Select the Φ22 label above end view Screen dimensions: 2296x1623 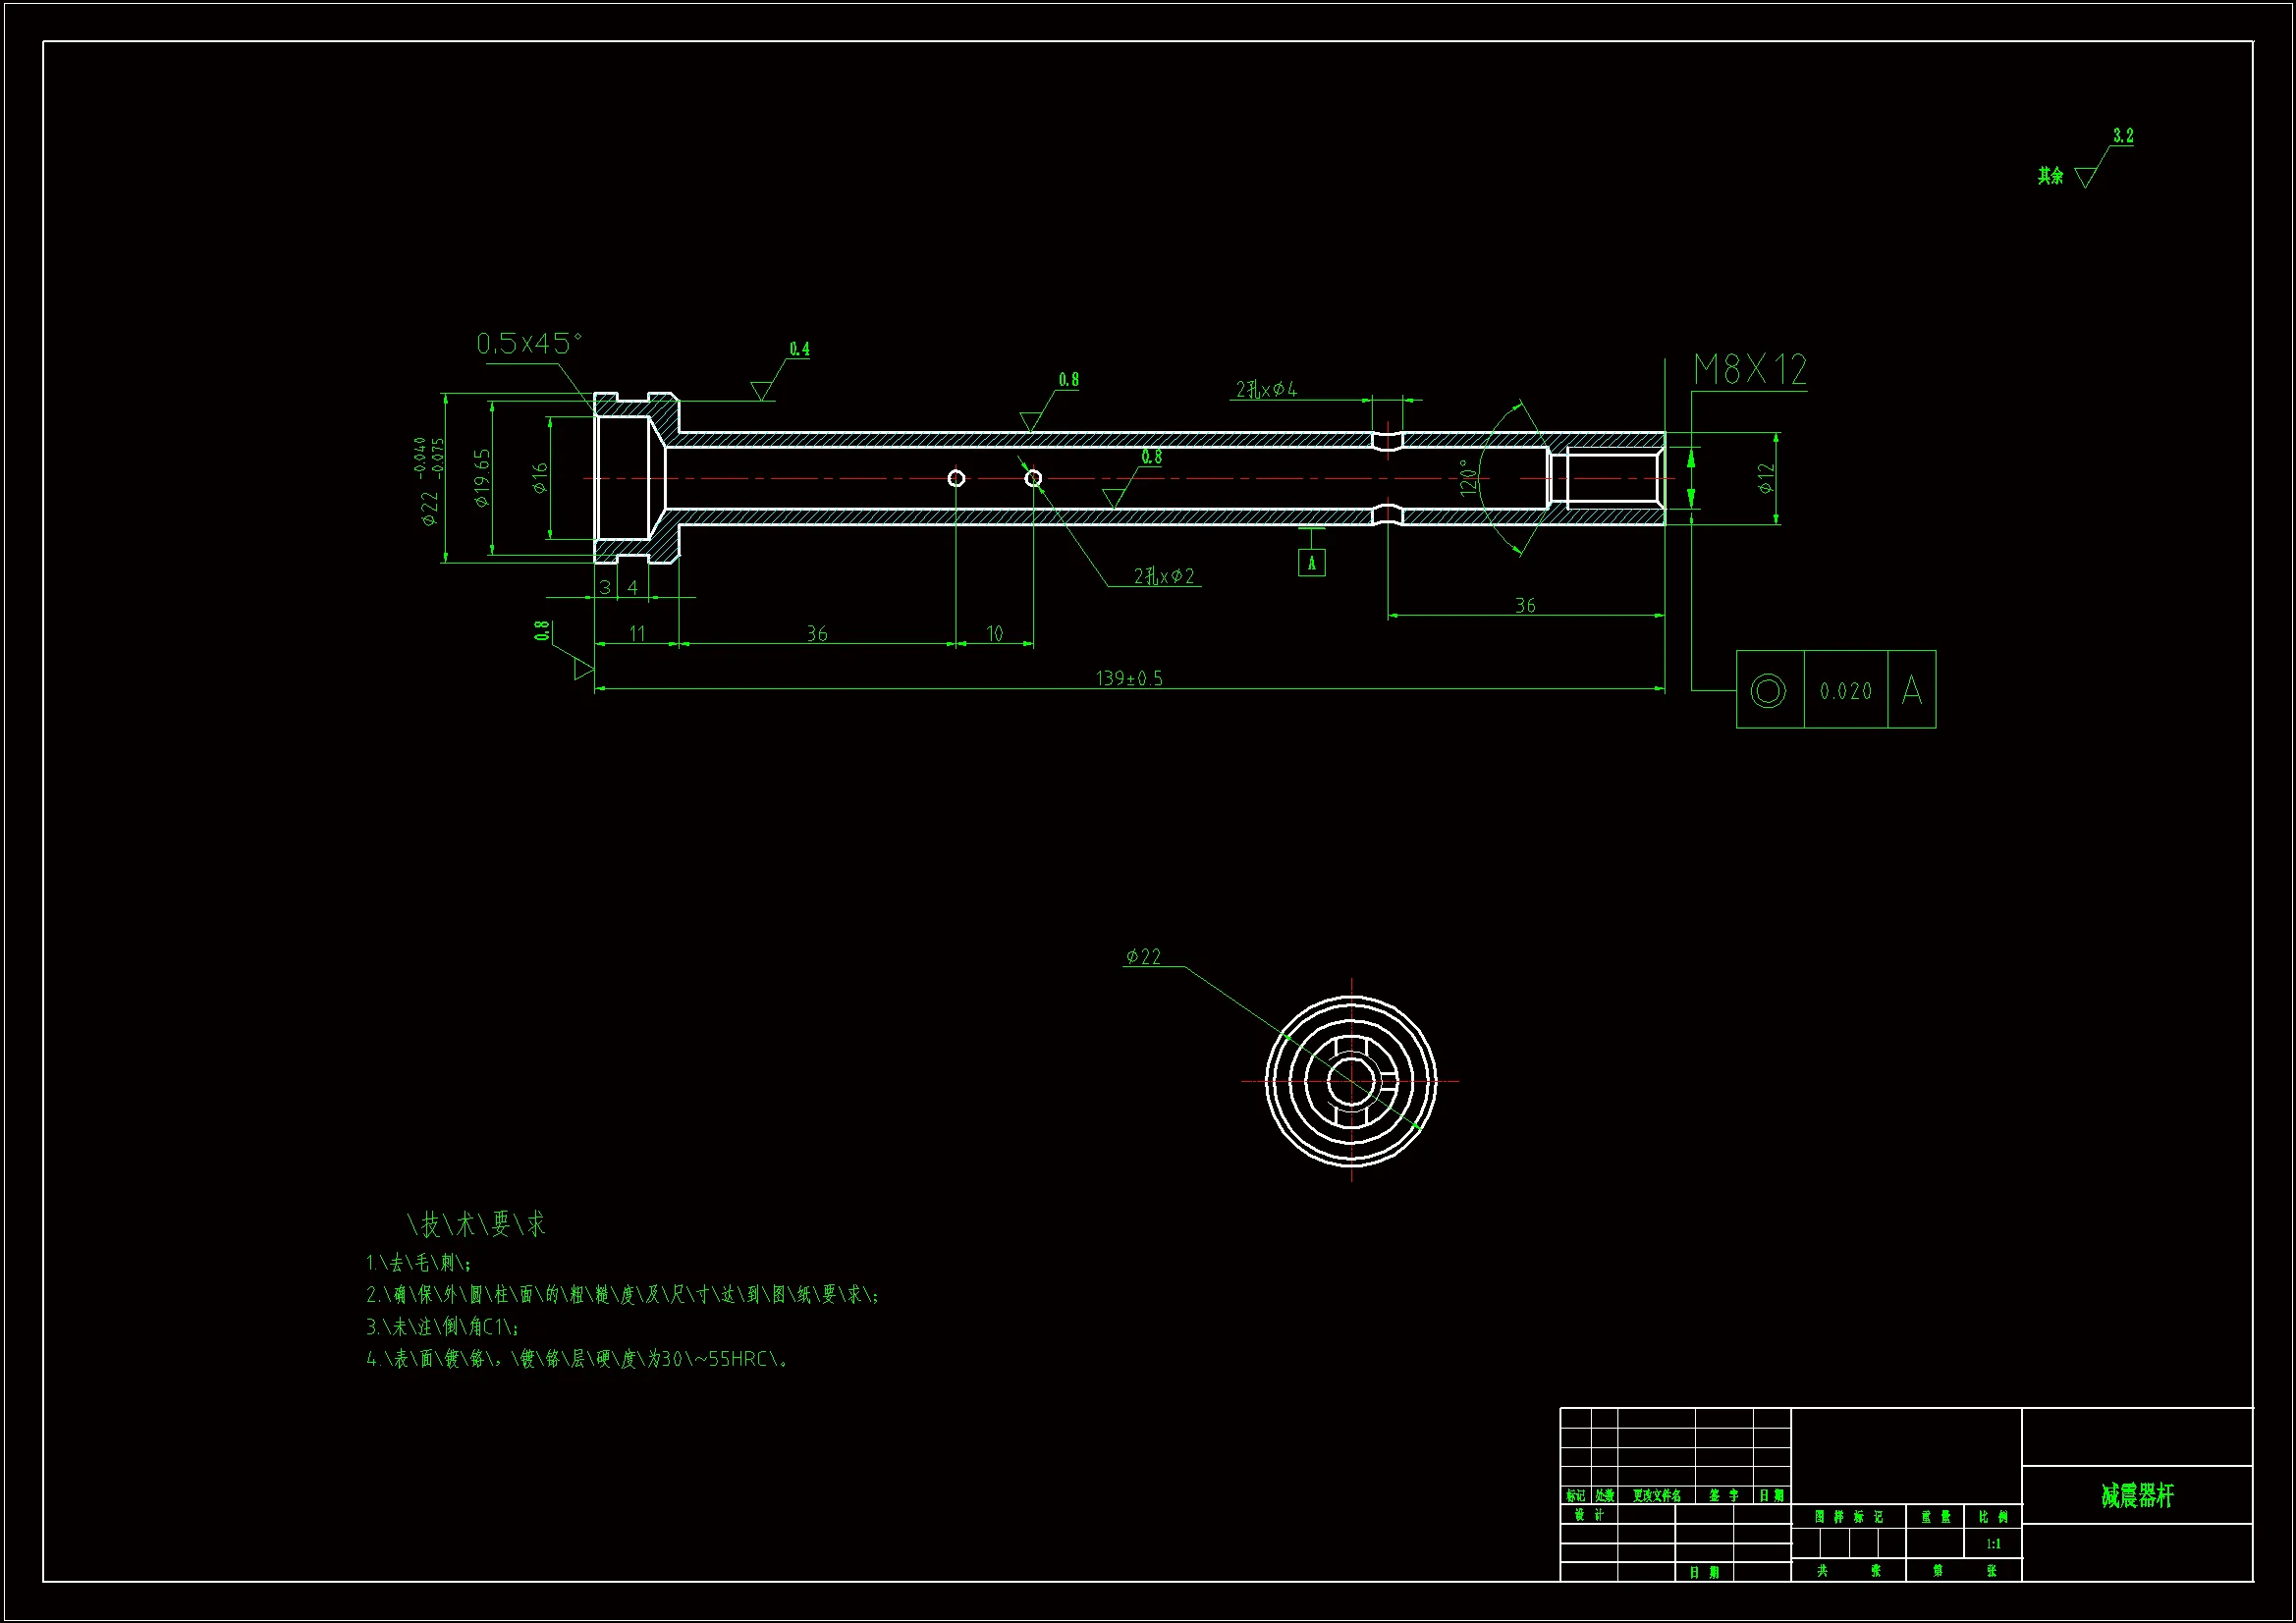(1143, 957)
